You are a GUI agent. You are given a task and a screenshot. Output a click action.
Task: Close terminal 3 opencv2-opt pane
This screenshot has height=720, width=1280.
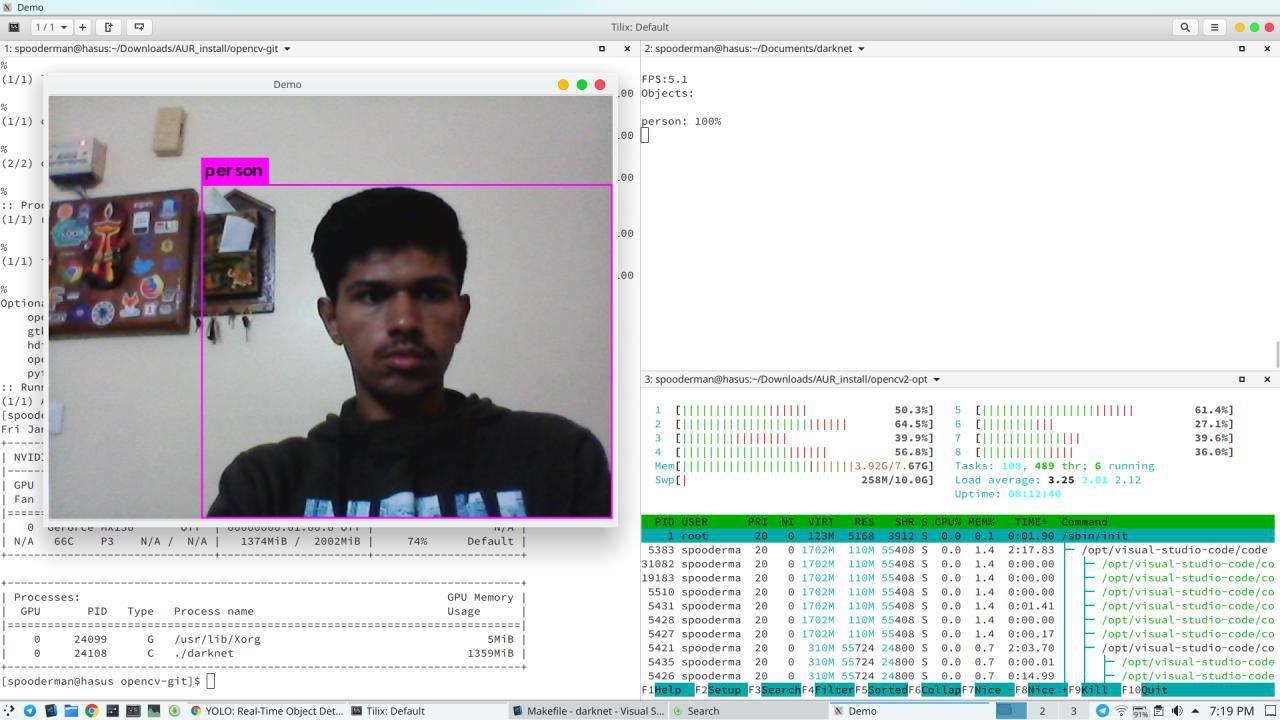[1267, 379]
